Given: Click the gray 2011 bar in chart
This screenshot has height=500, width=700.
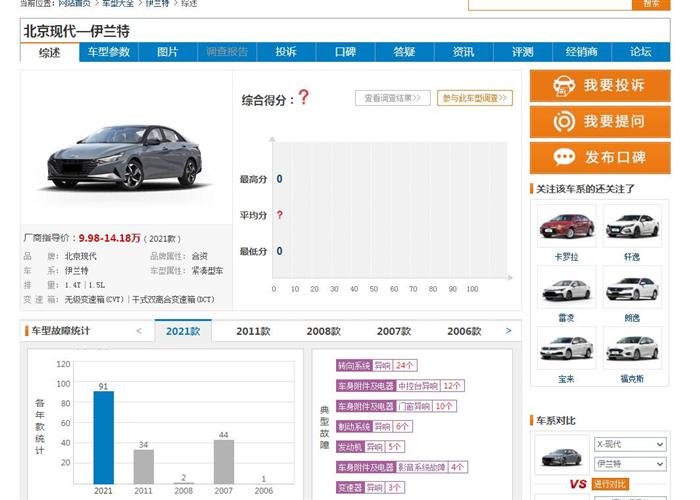Looking at the screenshot, I should pos(144,467).
